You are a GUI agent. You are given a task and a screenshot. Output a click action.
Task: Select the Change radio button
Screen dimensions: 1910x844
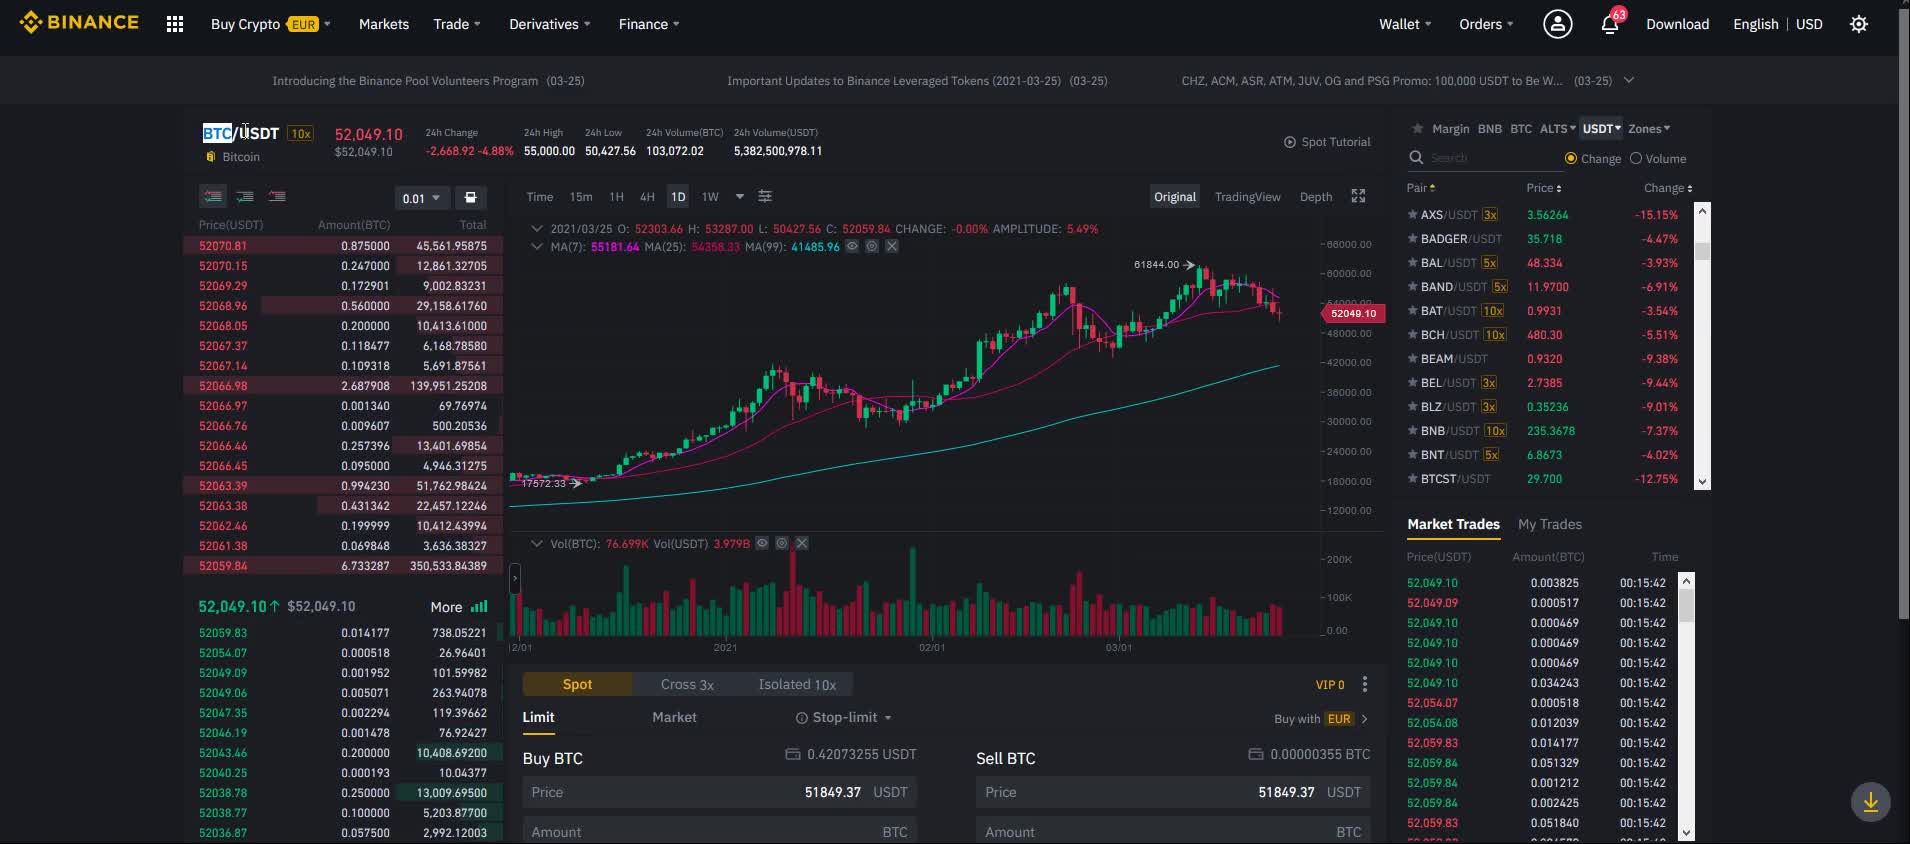point(1571,158)
